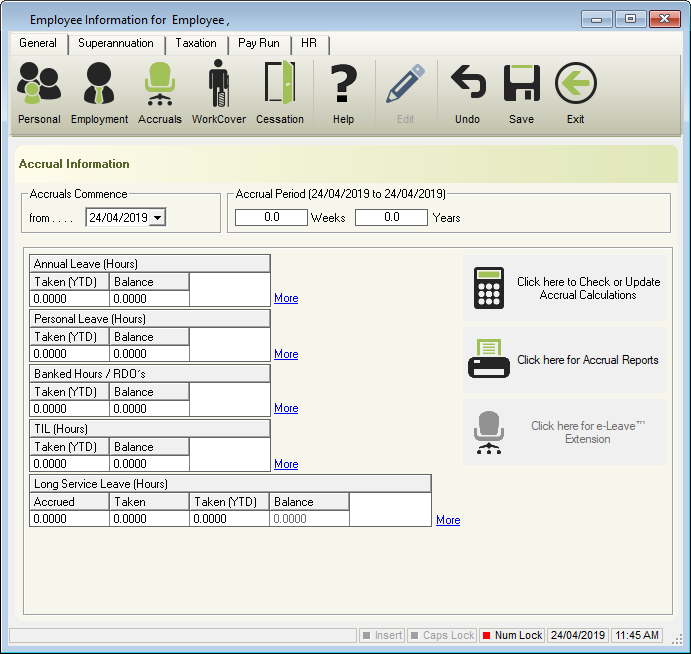This screenshot has height=654, width=691.
Task: Open the Cessation door icon
Action: pyautogui.click(x=280, y=93)
